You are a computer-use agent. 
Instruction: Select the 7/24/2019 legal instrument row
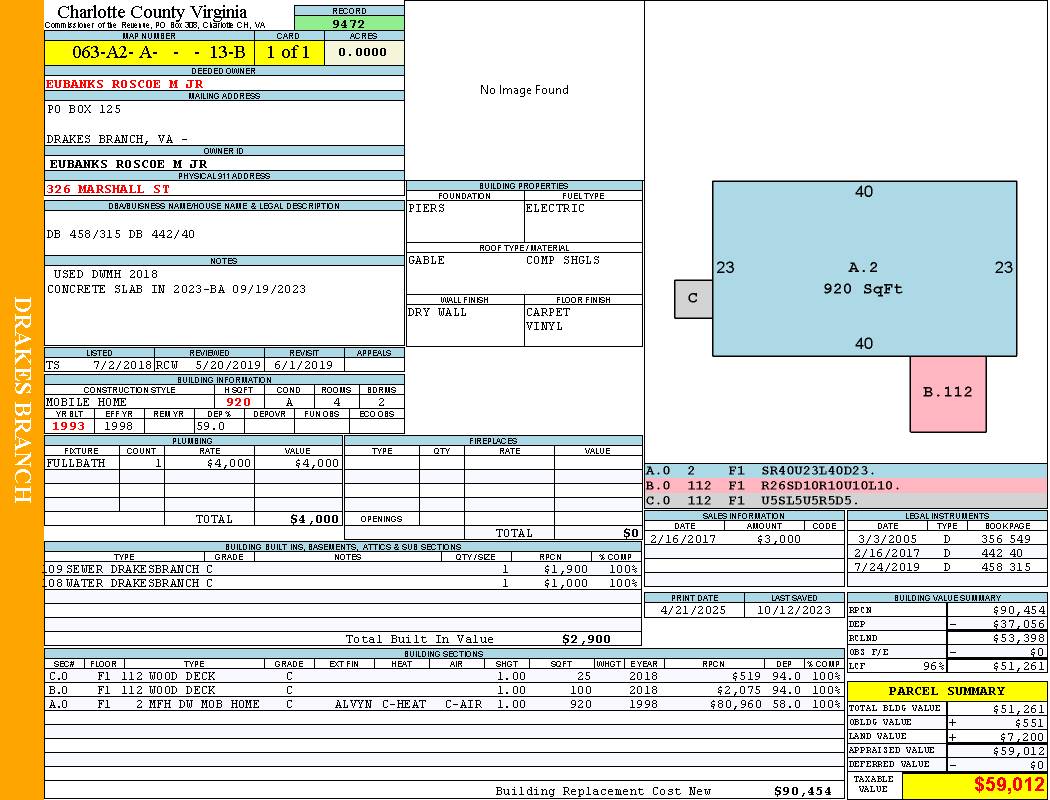946,567
